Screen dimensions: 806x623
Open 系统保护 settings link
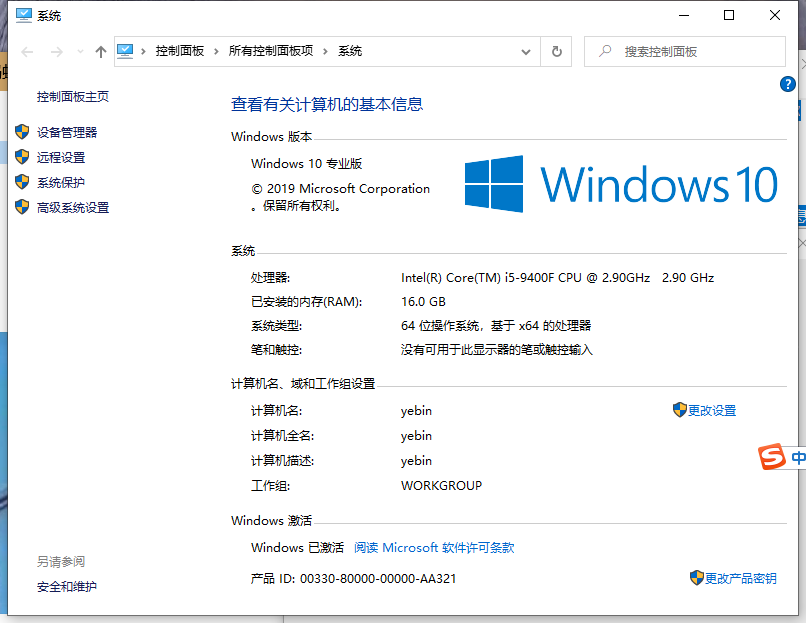point(61,182)
